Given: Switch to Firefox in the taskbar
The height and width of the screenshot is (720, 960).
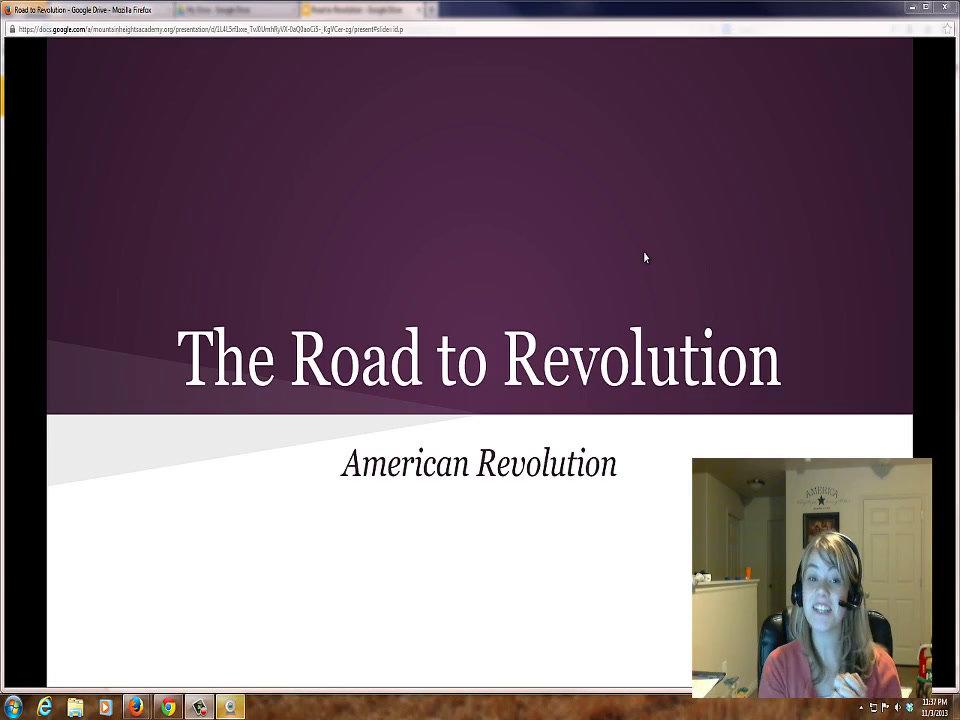Looking at the screenshot, I should tap(136, 707).
